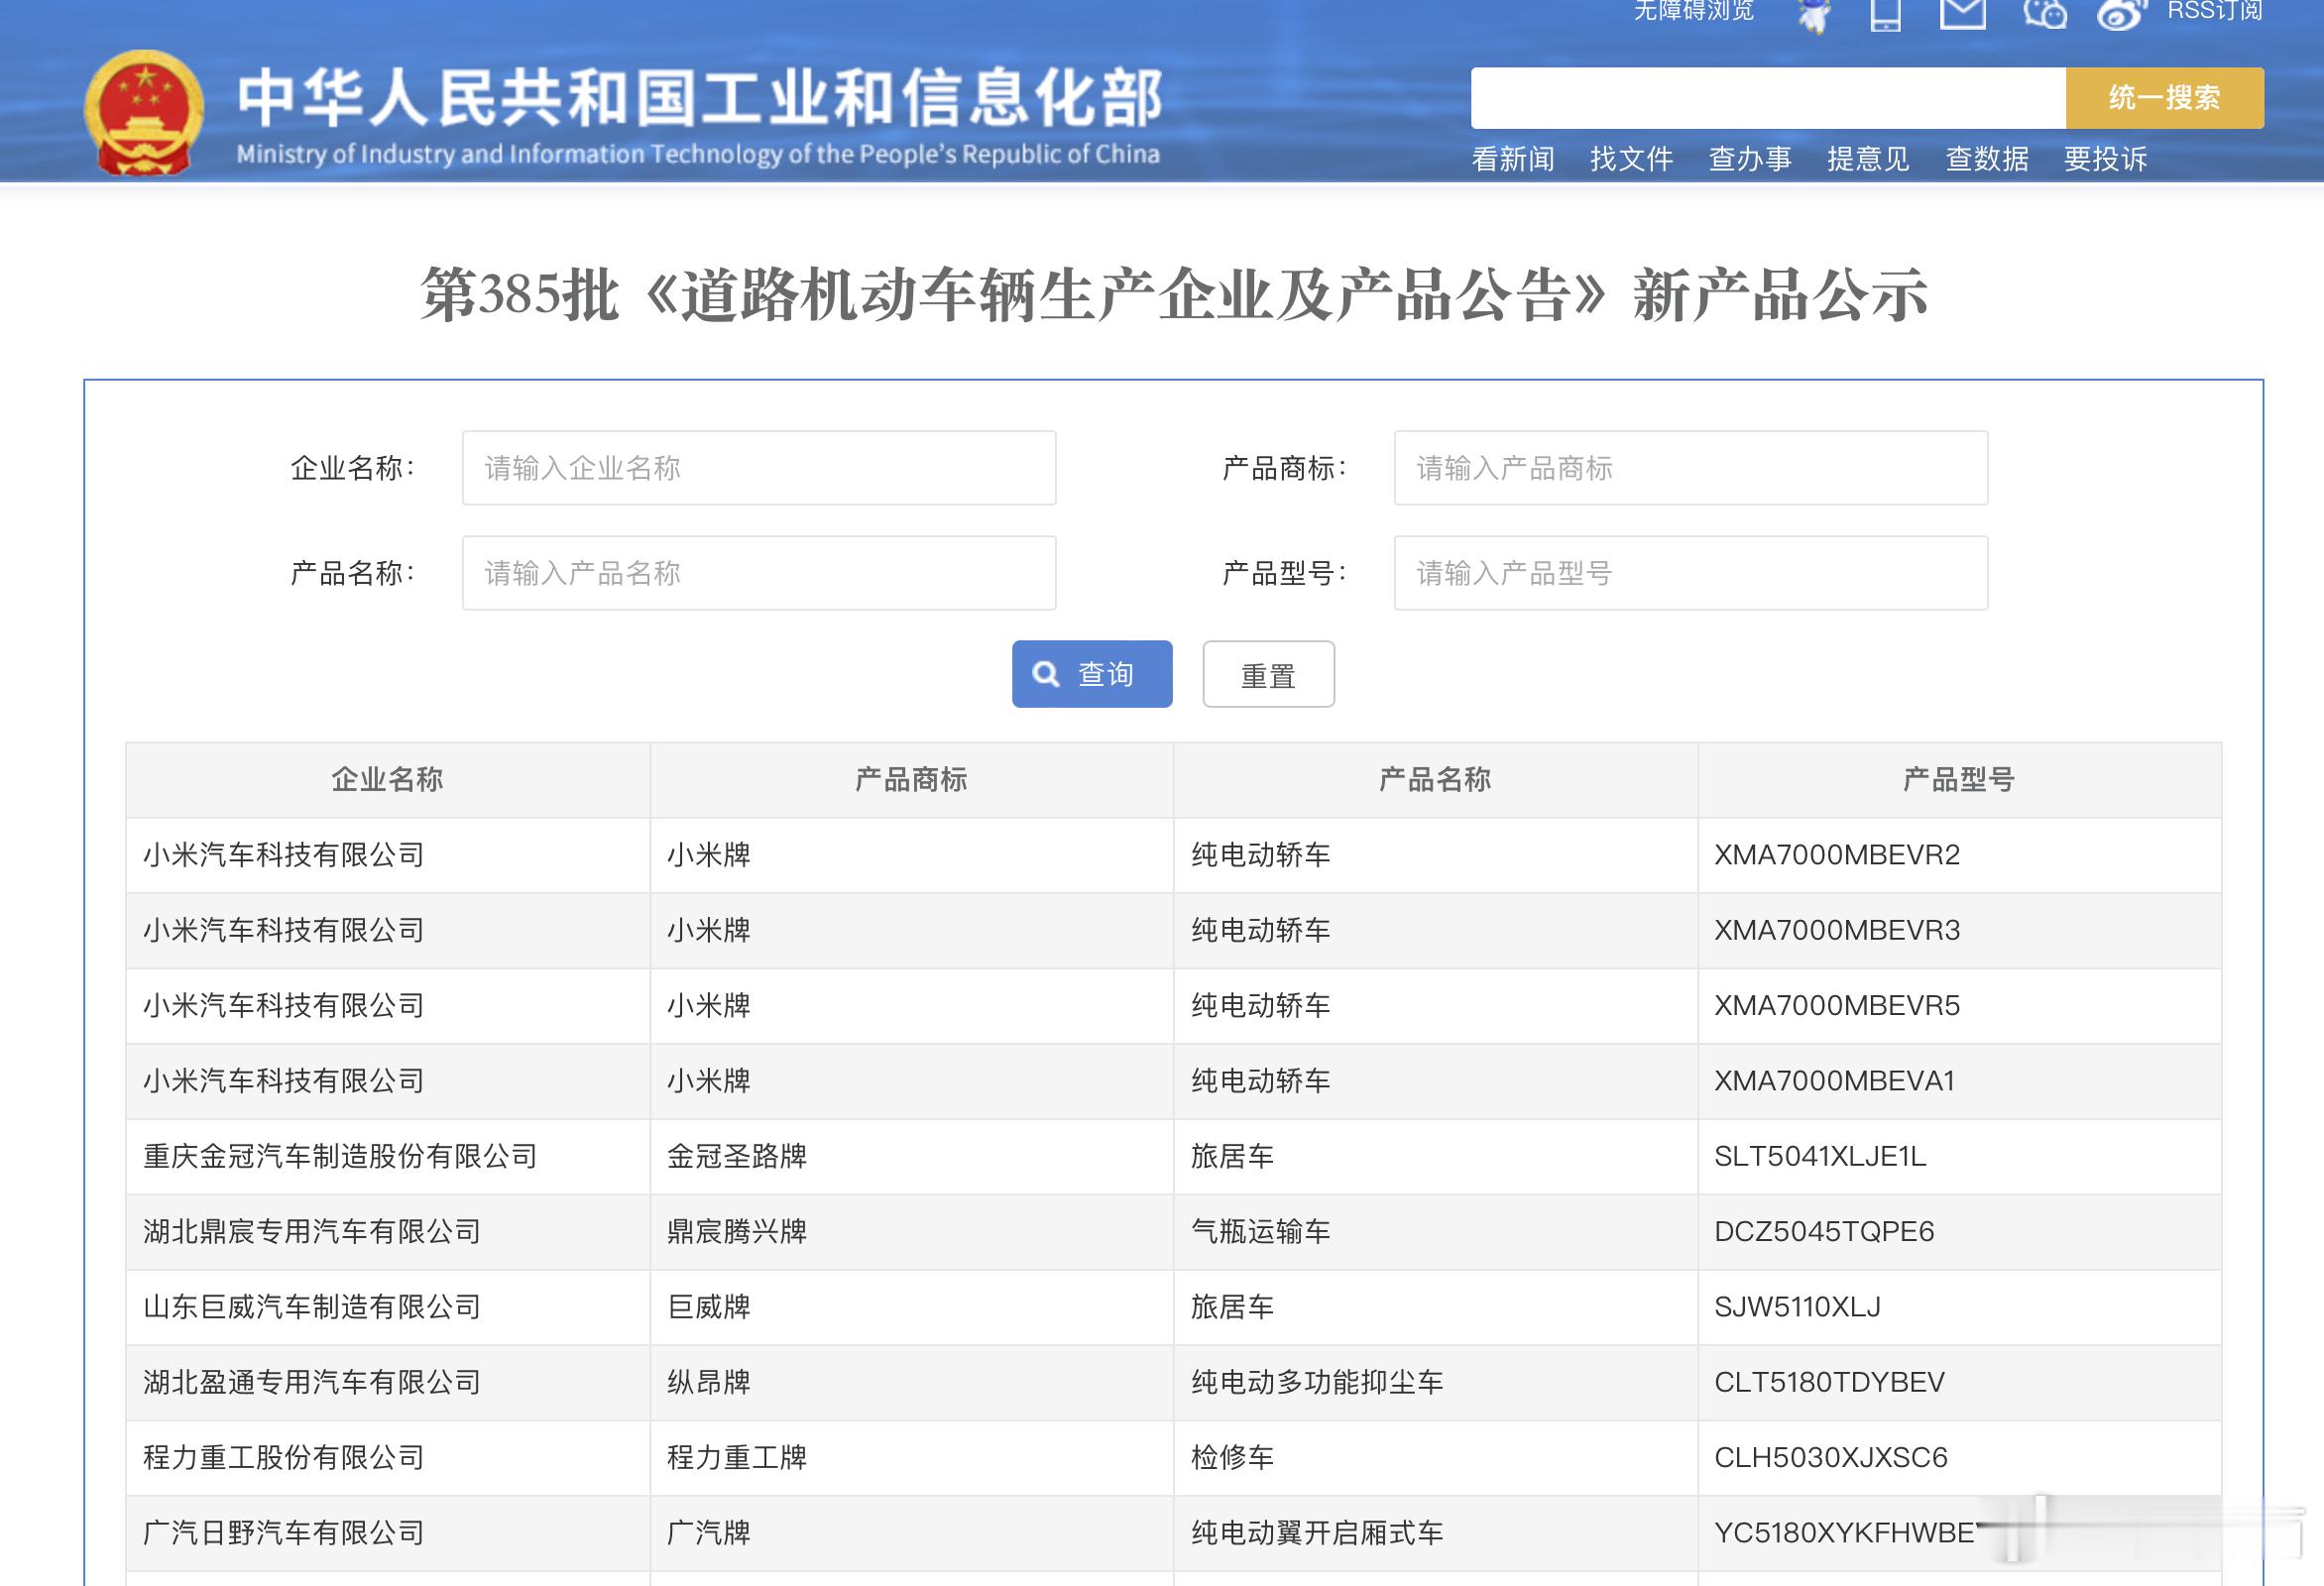Image resolution: width=2324 pixels, height=1586 pixels.
Task: Open the WeChat icon in the header
Action: [2044, 13]
